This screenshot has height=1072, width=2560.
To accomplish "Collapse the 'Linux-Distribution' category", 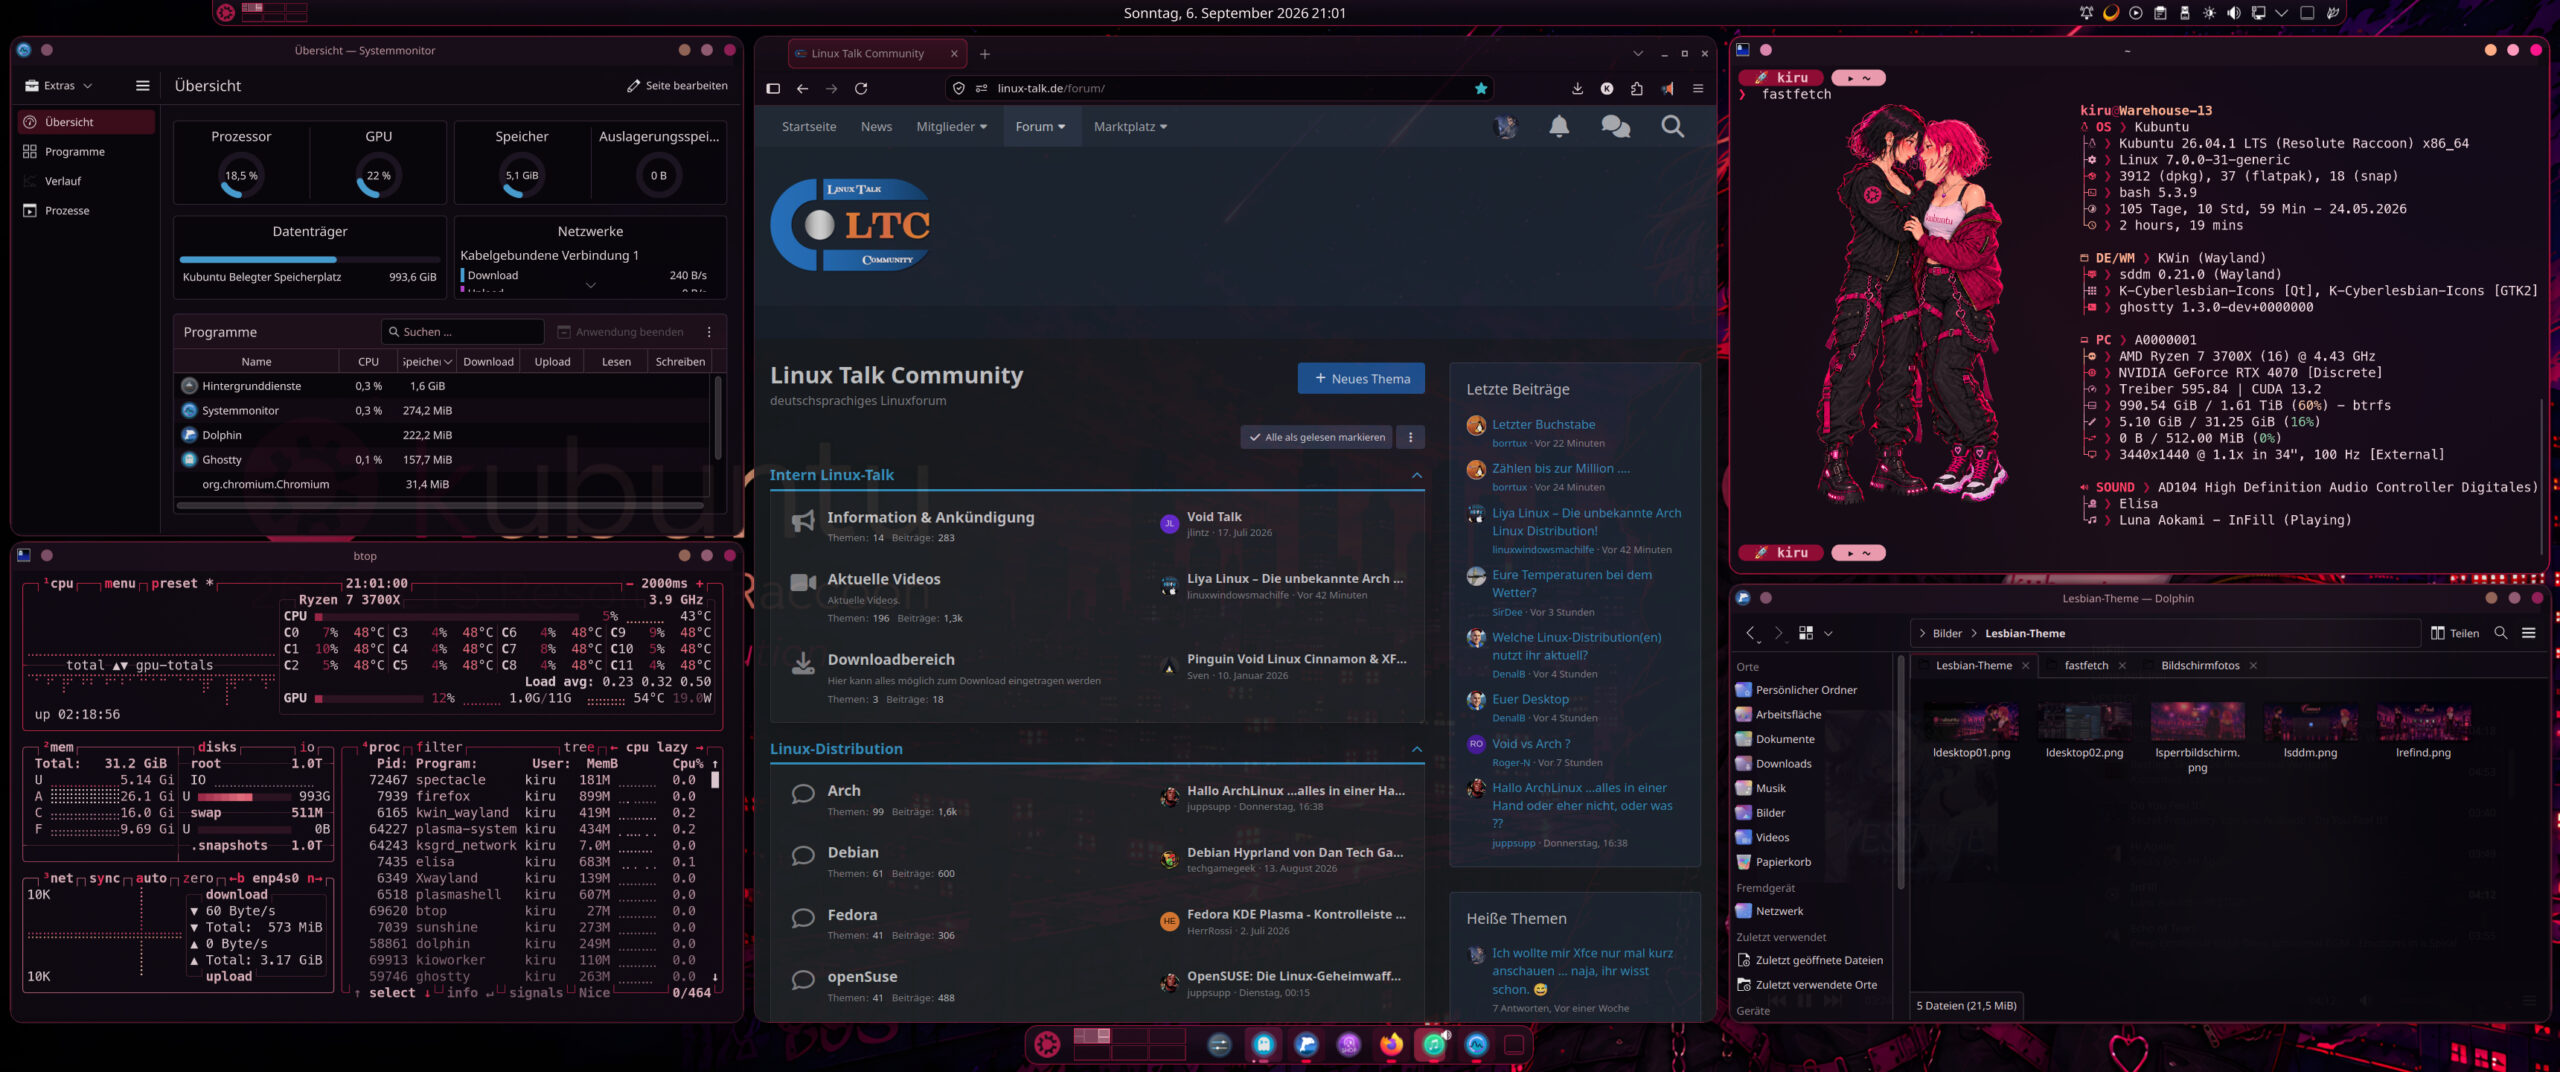I will [1417, 750].
